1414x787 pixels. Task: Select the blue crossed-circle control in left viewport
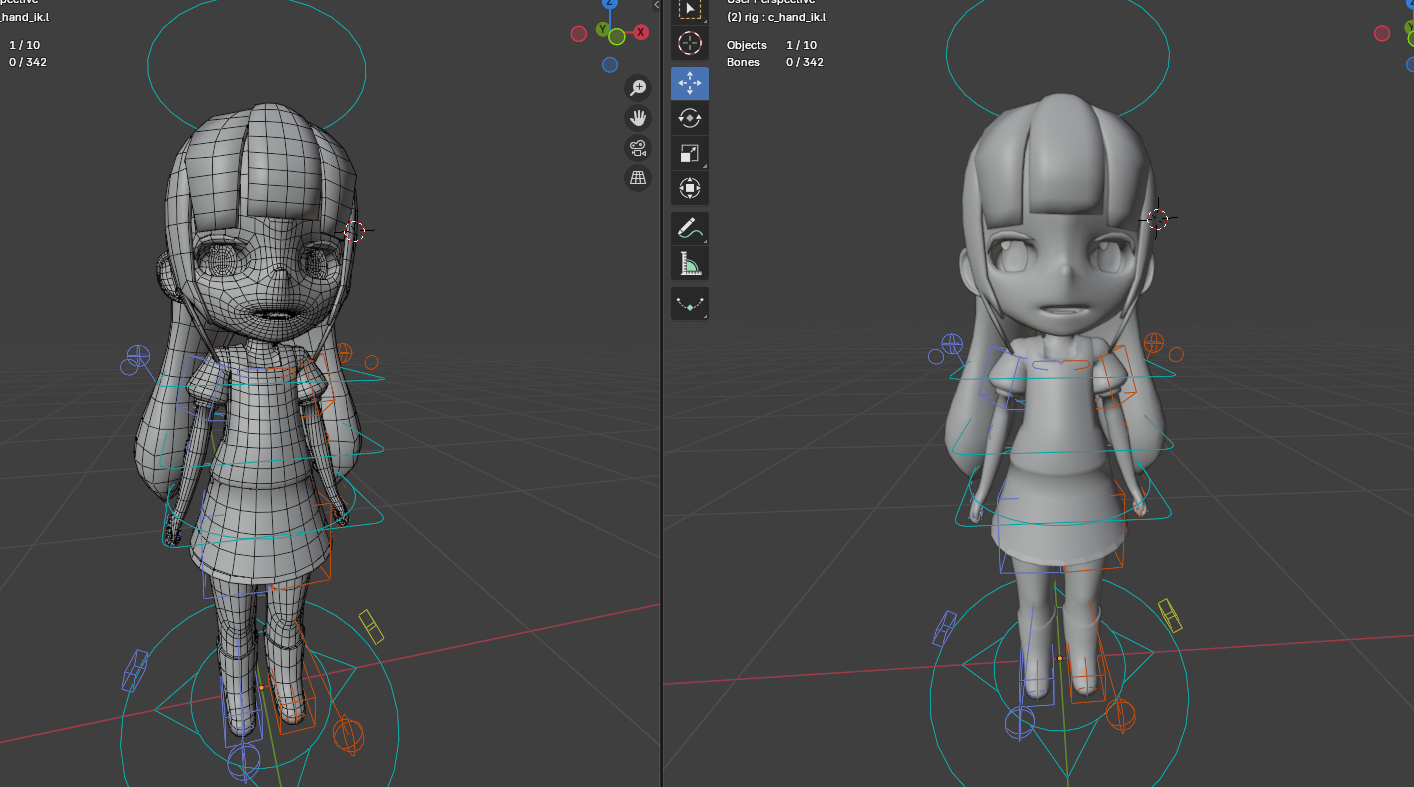[138, 357]
